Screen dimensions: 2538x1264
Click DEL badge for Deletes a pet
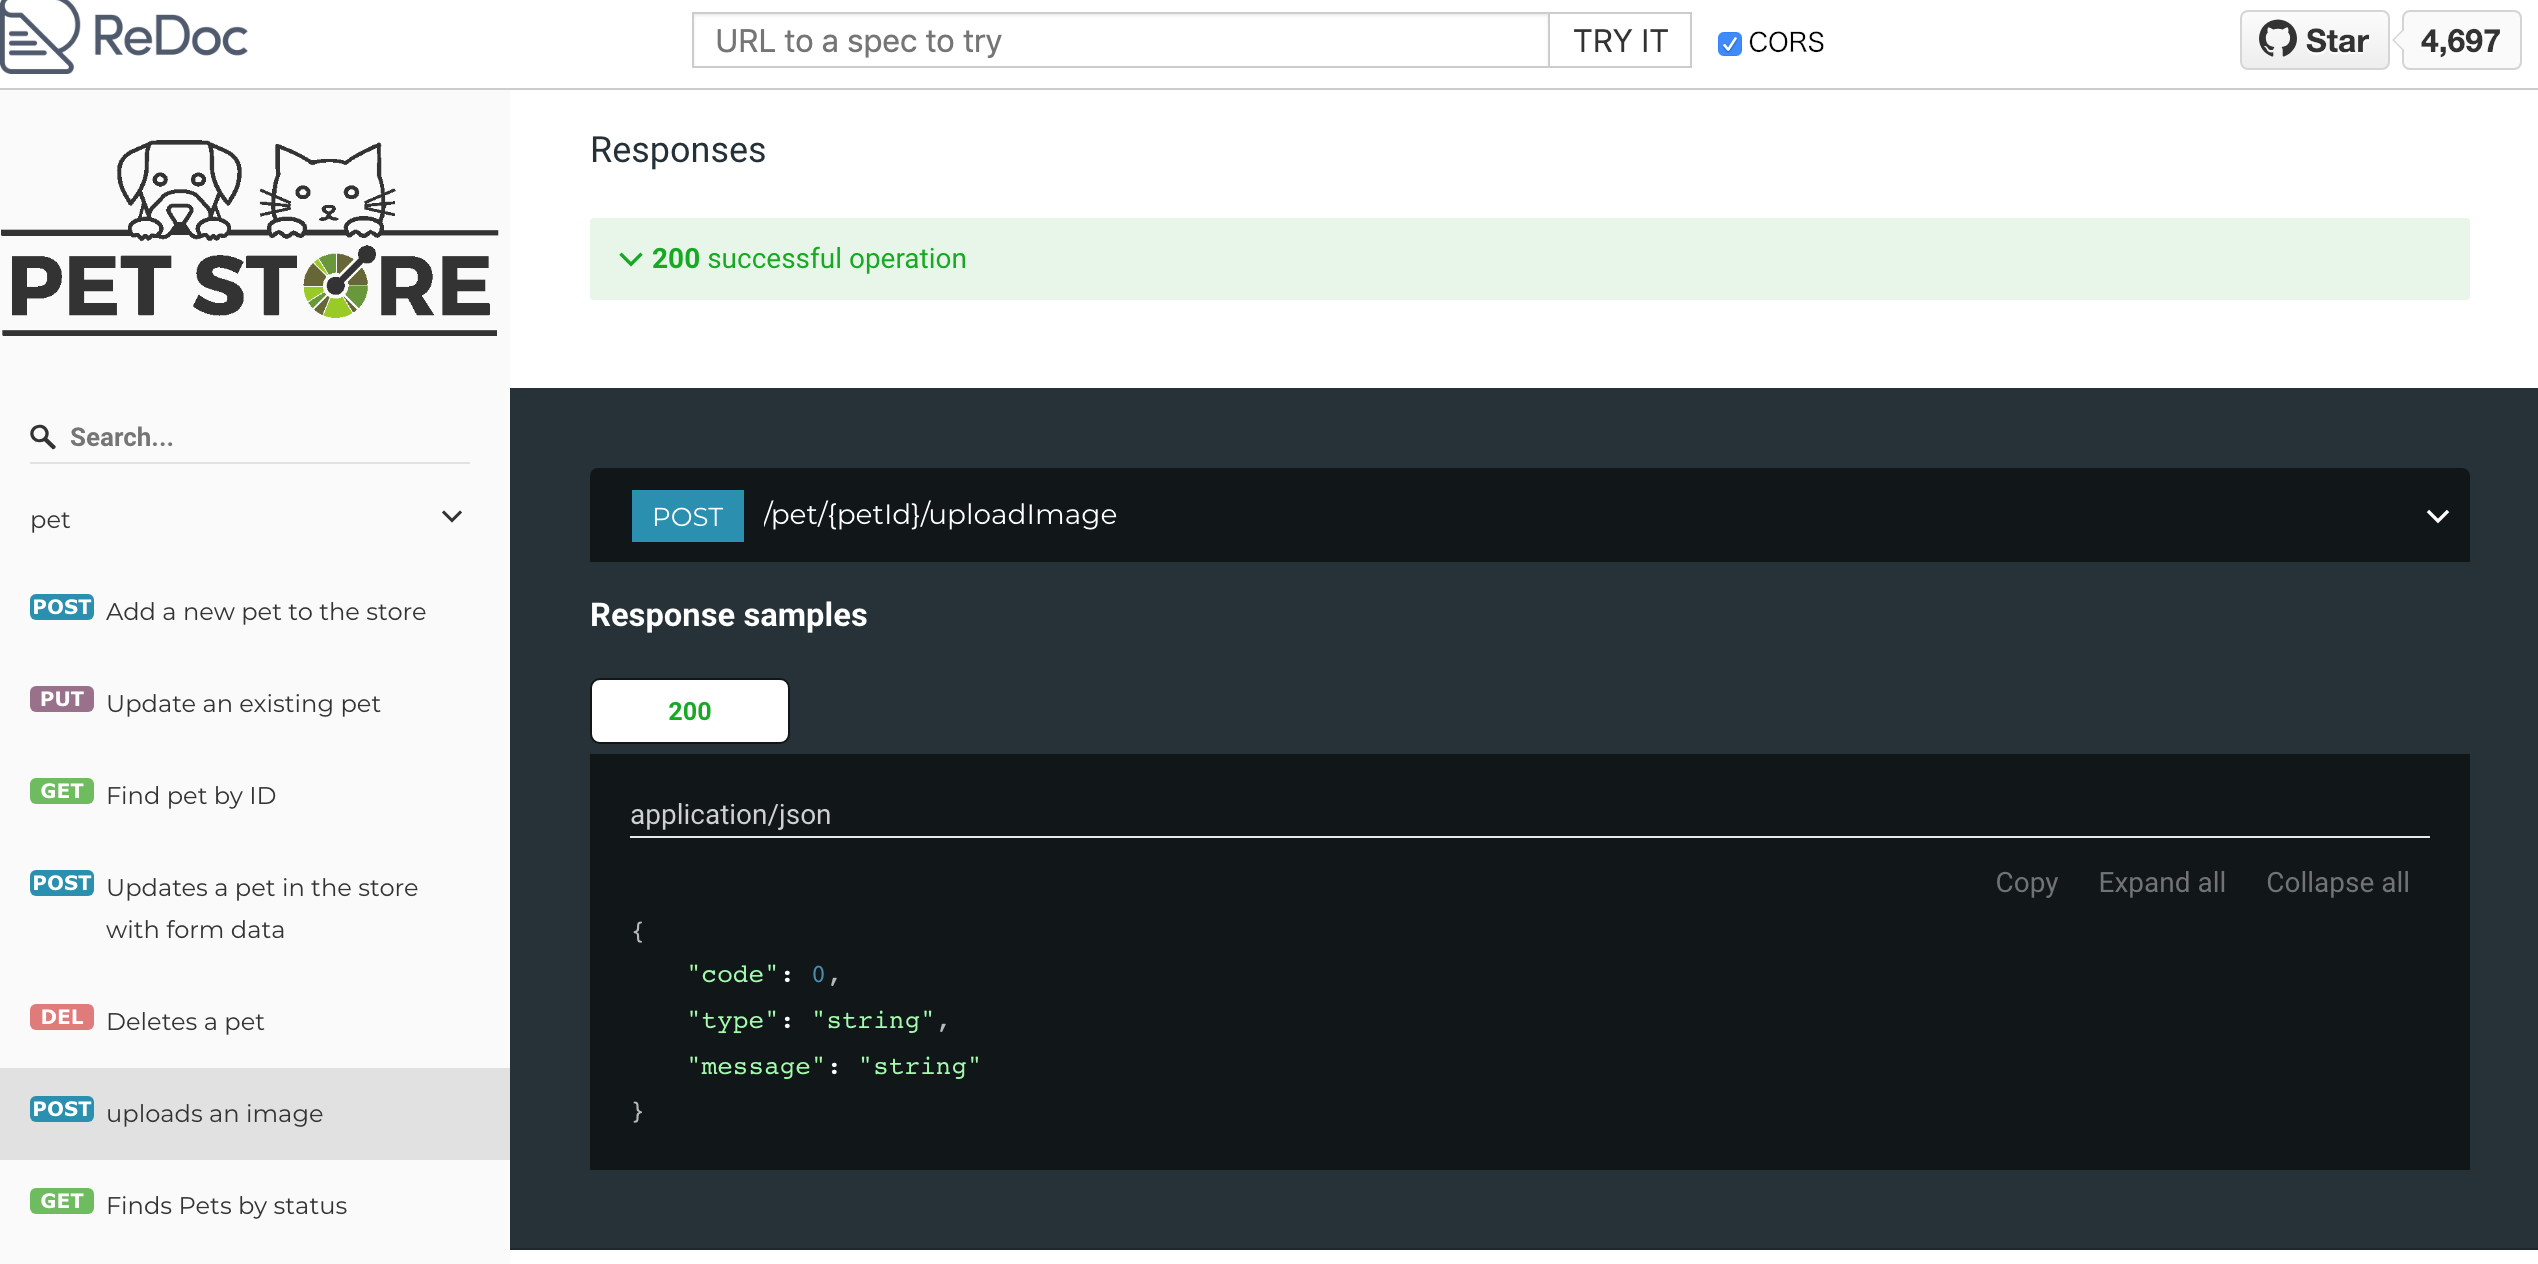tap(62, 1018)
